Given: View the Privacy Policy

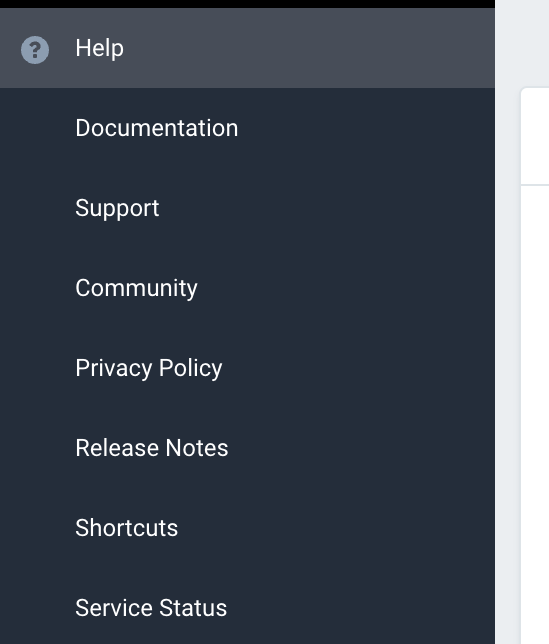Looking at the screenshot, I should 149,368.
